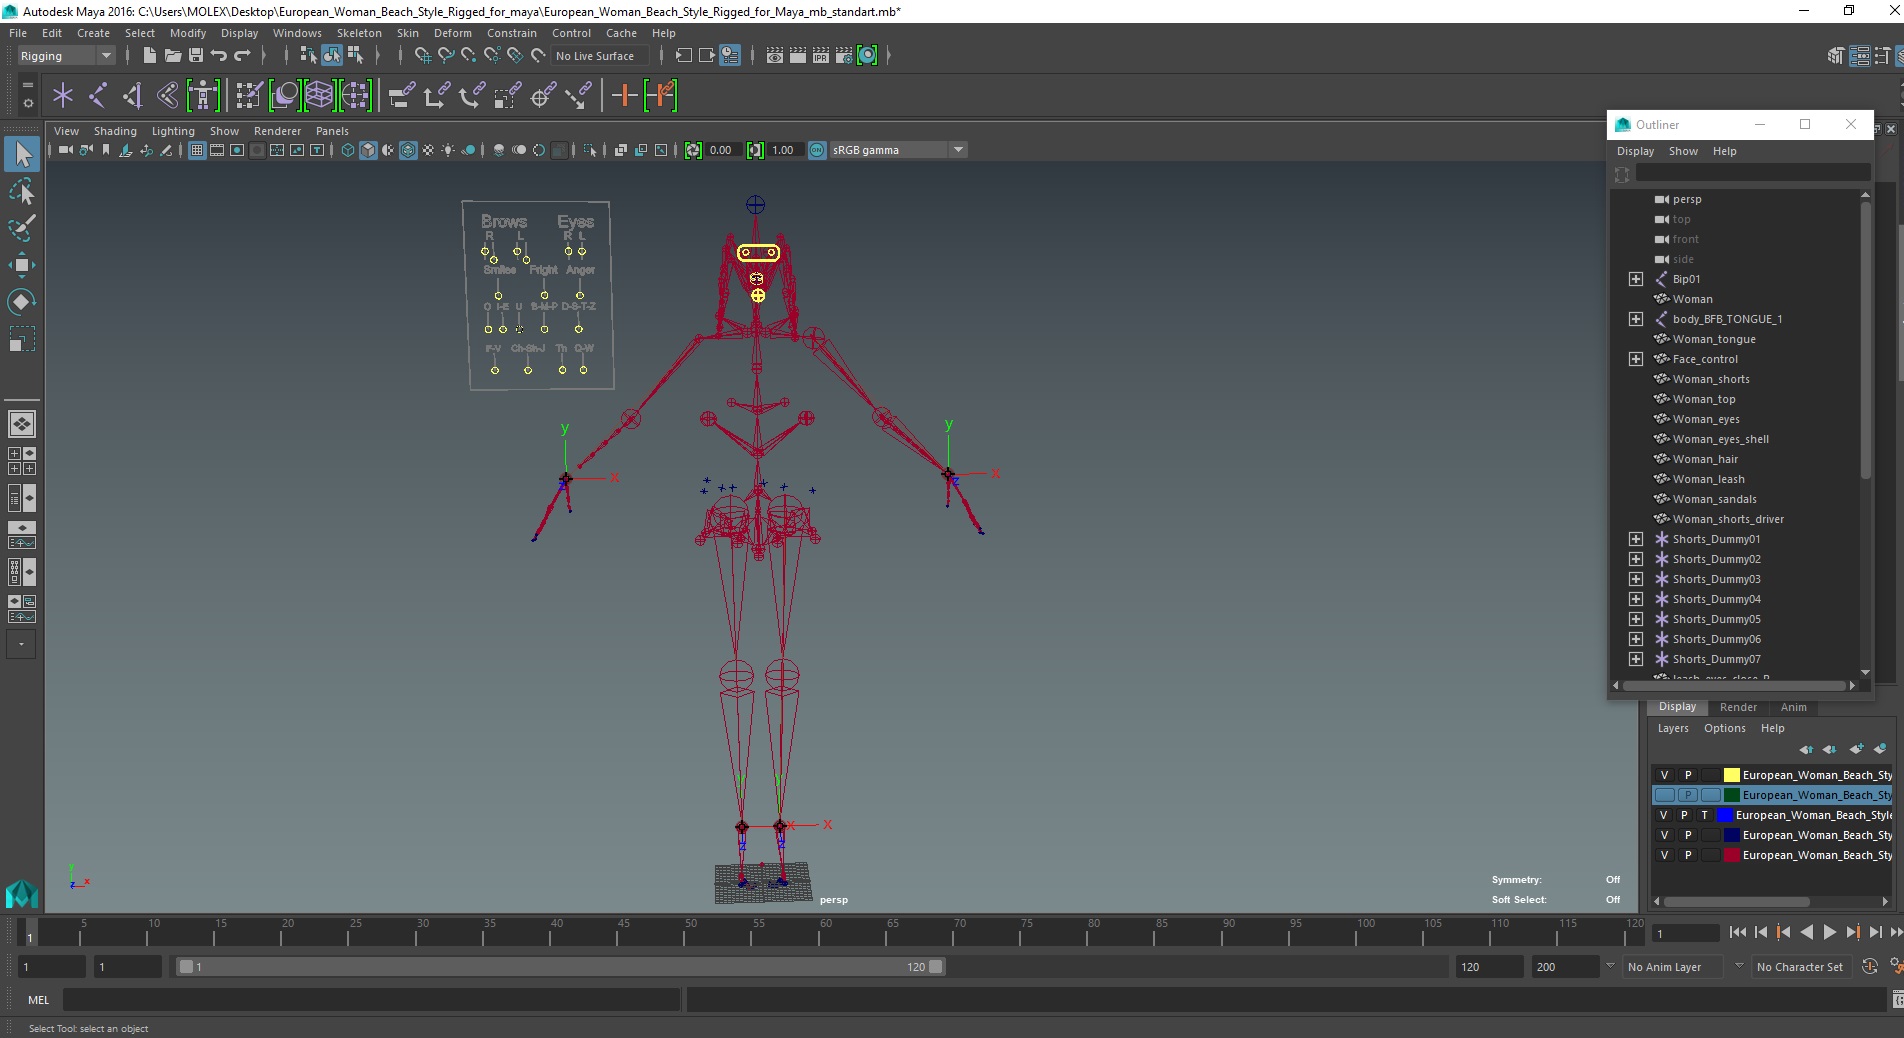Screen dimensions: 1904x1038
Task: Click the Open Scene folder icon
Action: click(x=172, y=55)
